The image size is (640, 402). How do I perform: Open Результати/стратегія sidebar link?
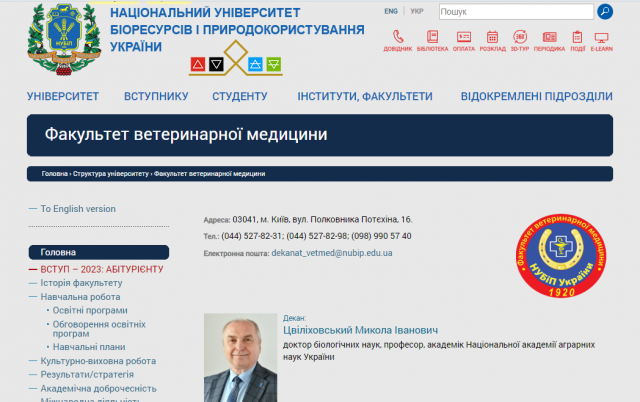point(87,374)
